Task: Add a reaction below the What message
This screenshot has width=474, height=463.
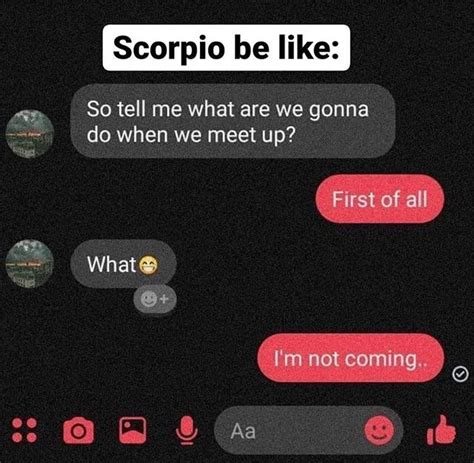Action: click(155, 299)
